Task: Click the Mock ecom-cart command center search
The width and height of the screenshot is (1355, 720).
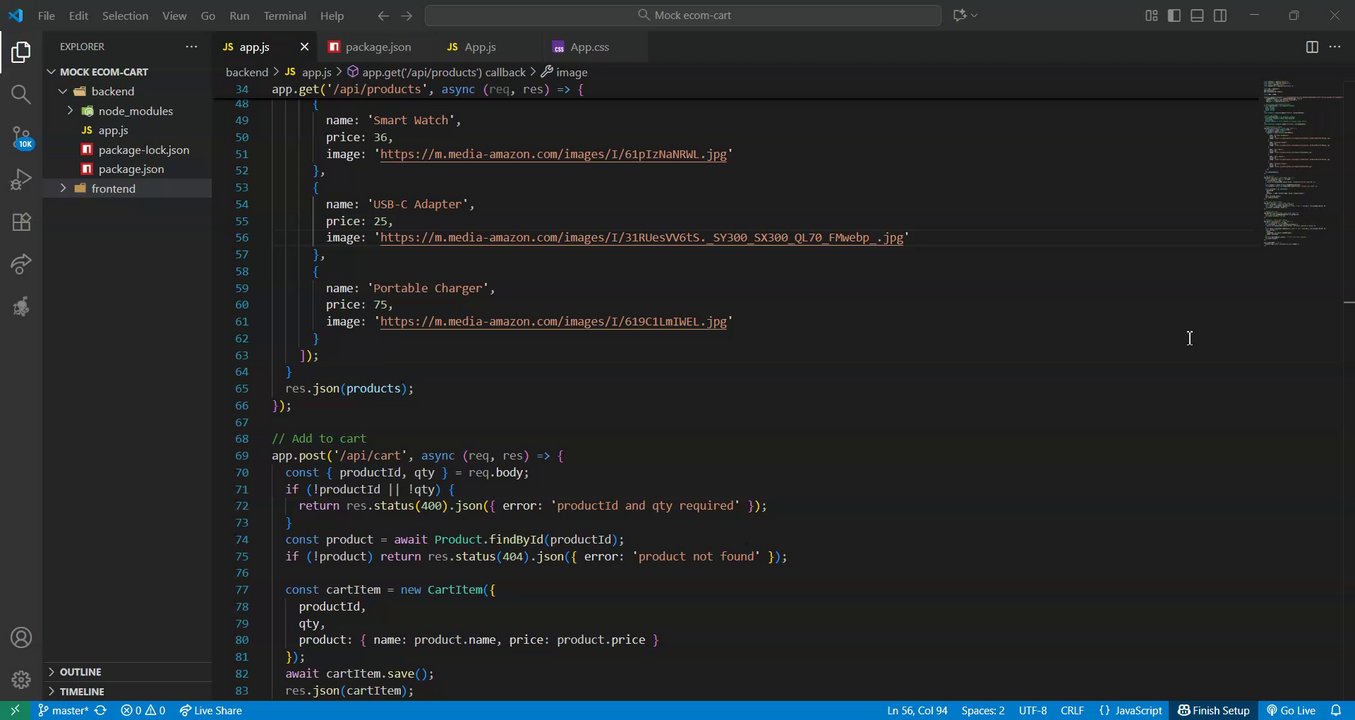Action: point(683,16)
